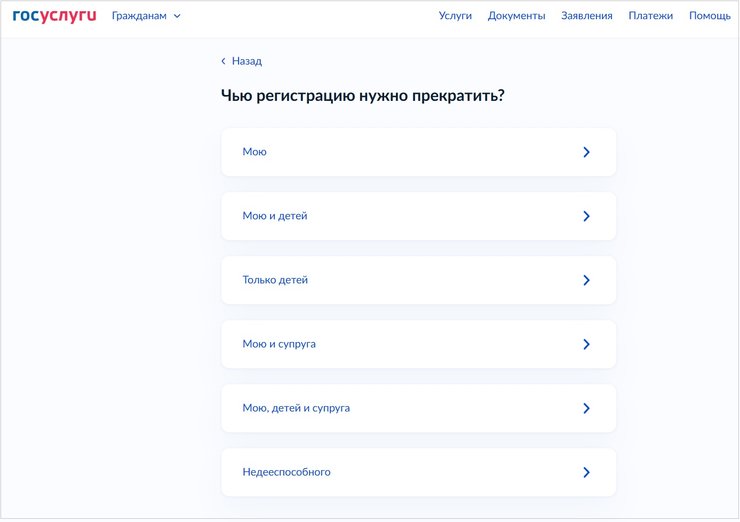The width and height of the screenshot is (740, 522).
Task: Click the arrow in Недееспособного card
Action: (586, 472)
